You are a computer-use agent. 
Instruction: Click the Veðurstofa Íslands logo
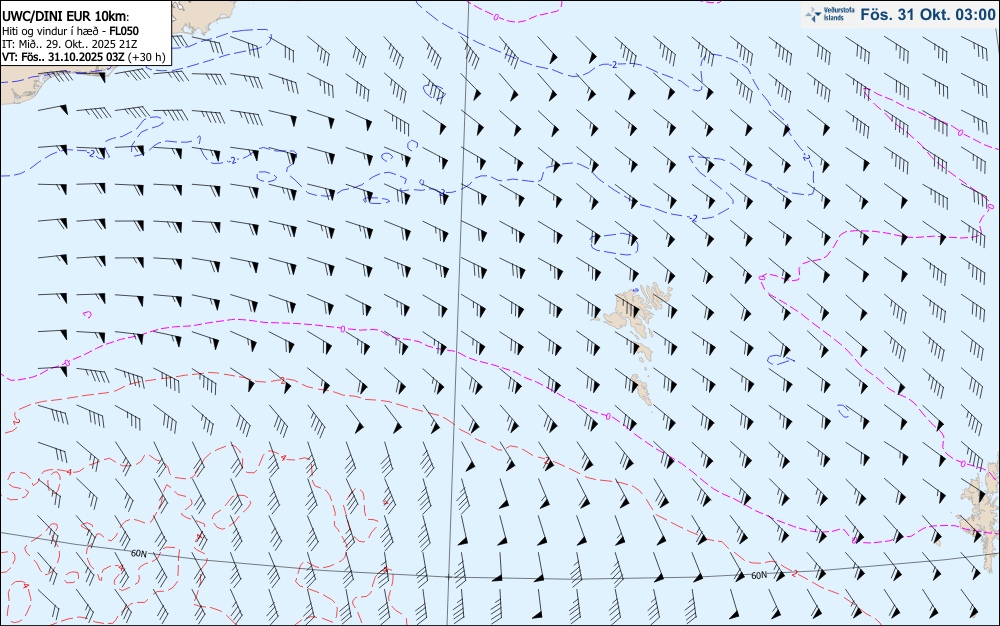(830, 14)
